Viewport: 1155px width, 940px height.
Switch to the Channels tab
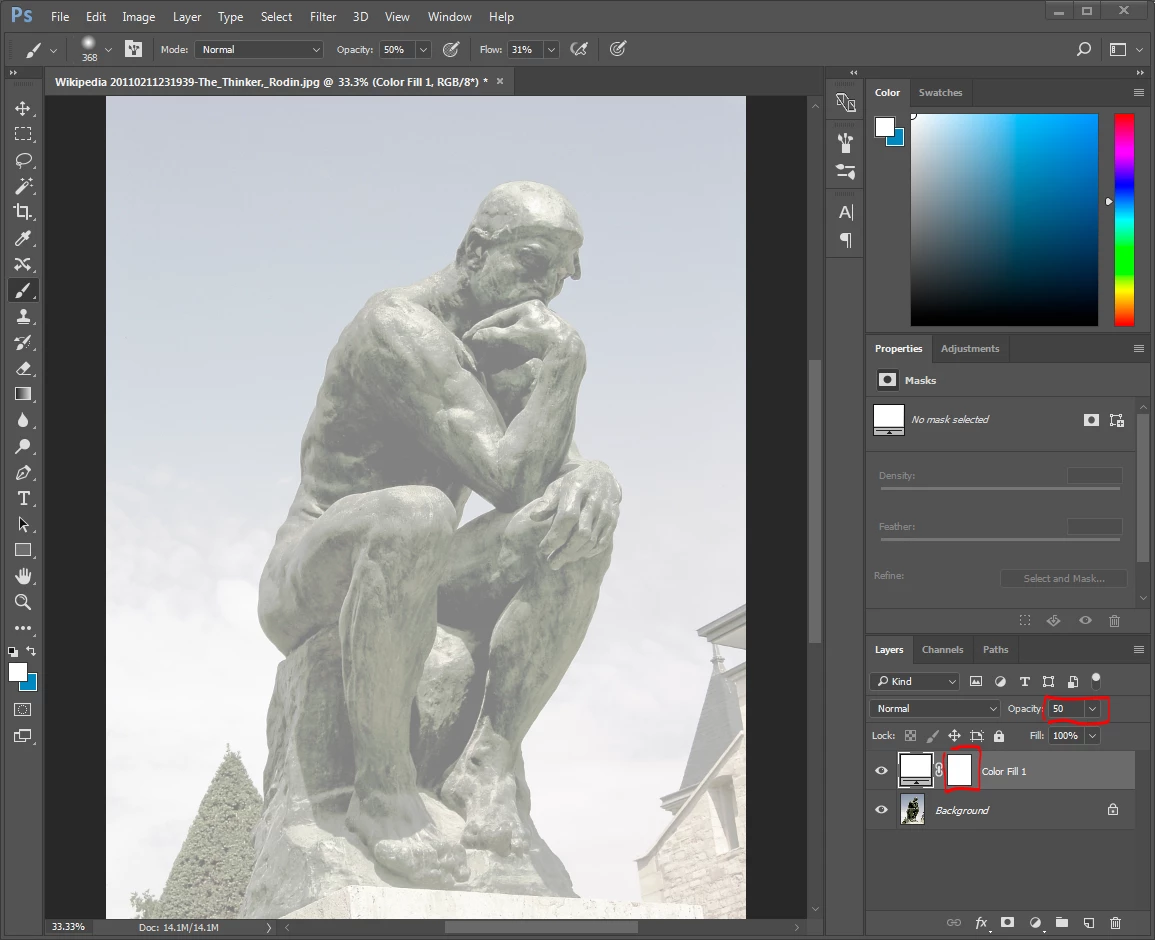(x=942, y=649)
